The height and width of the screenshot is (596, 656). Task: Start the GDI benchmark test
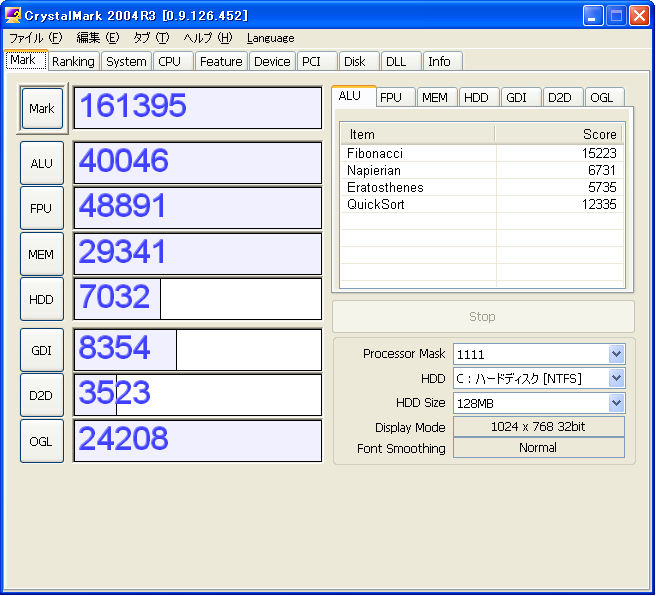pyautogui.click(x=42, y=350)
